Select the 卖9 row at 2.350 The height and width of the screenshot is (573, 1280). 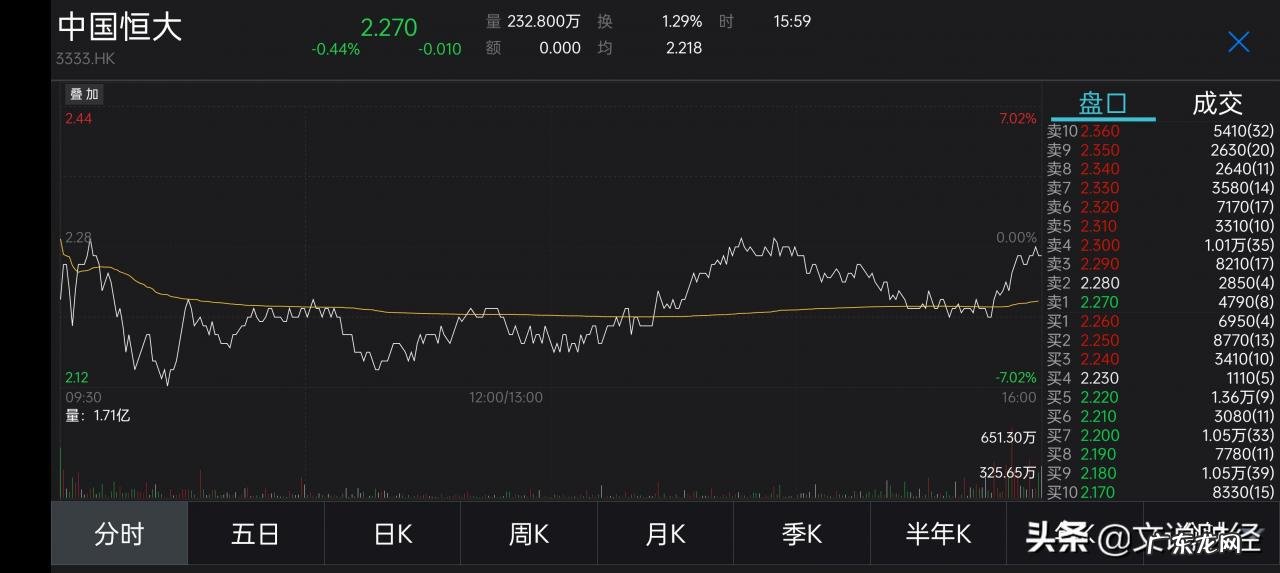click(1160, 150)
